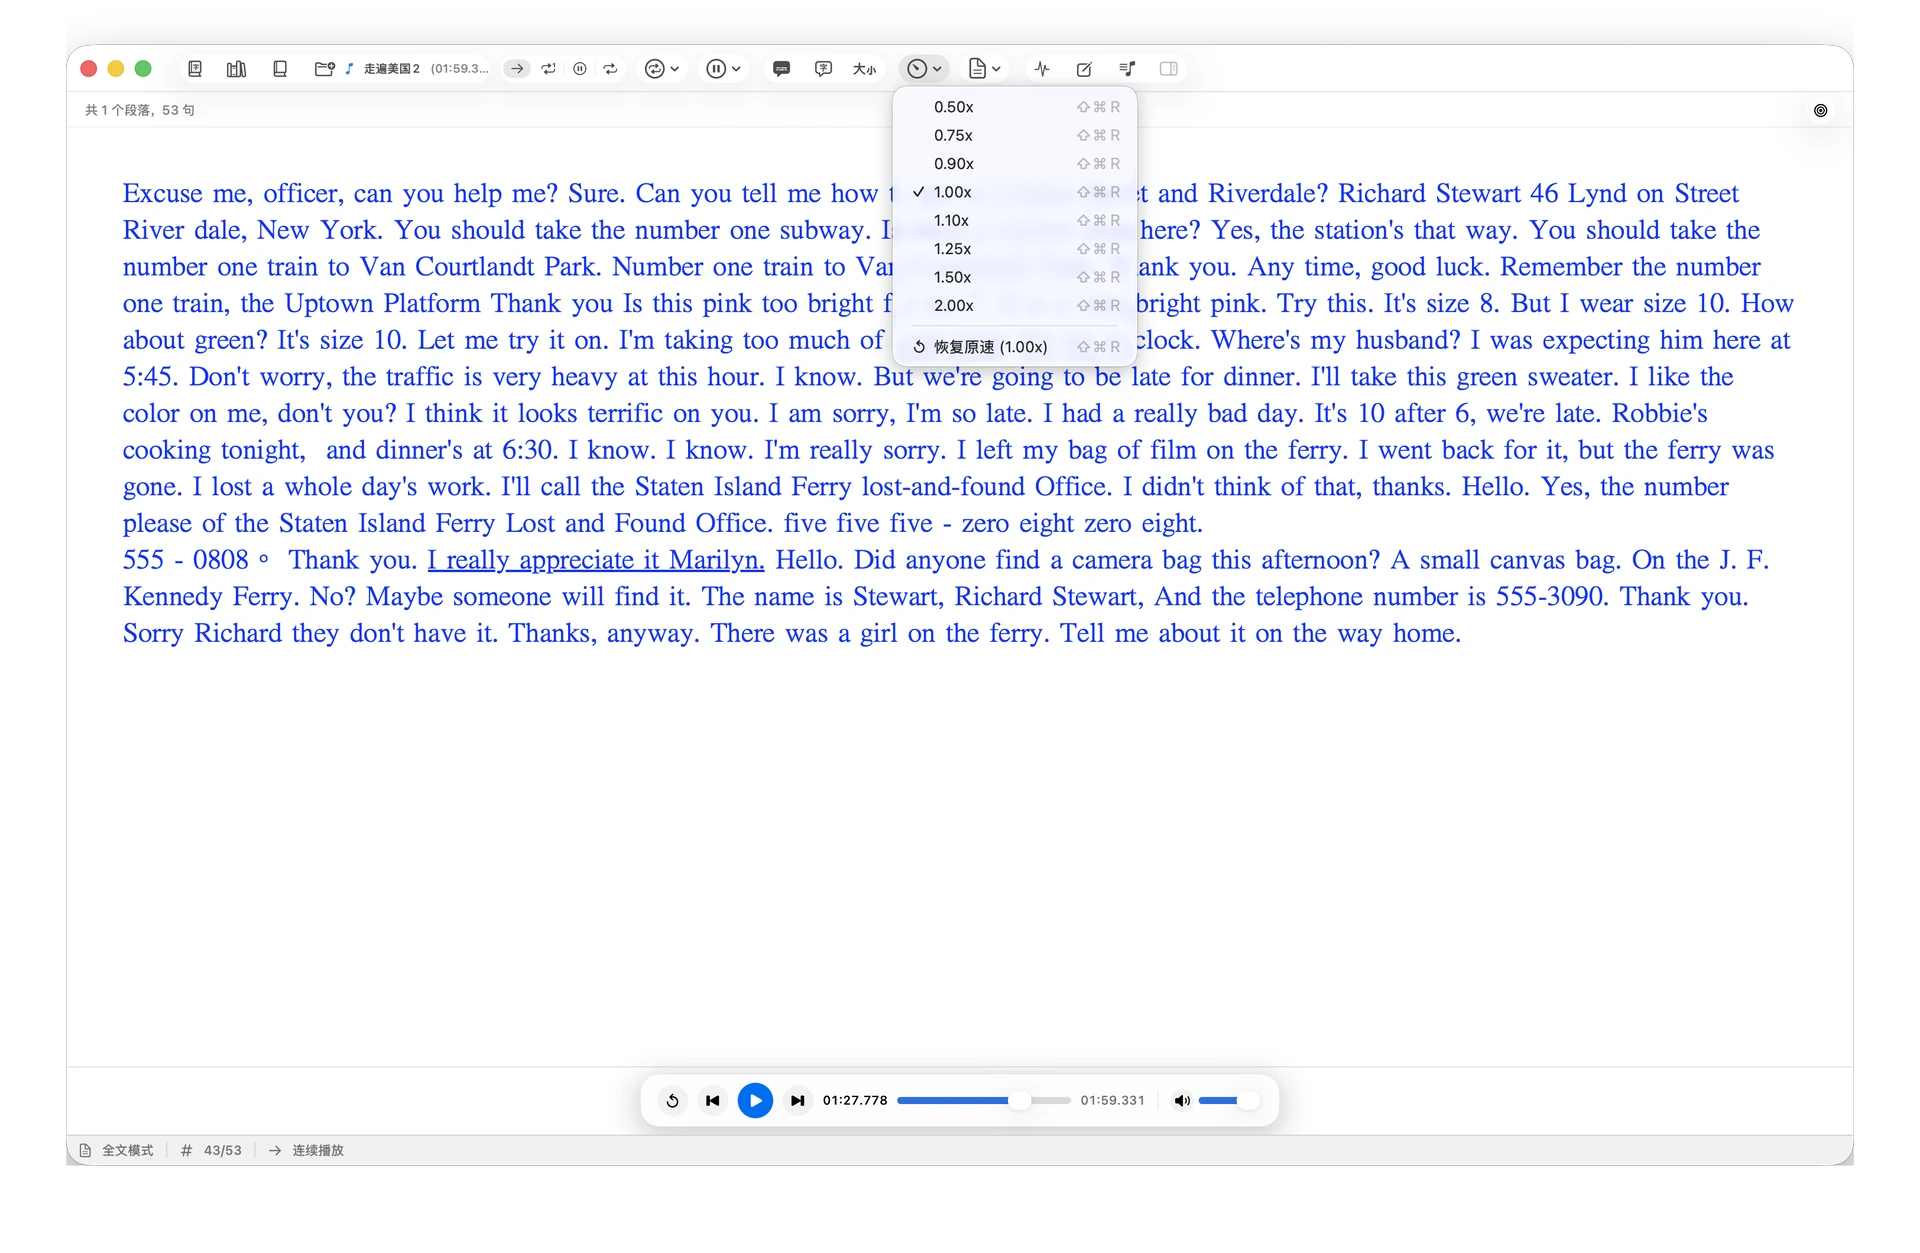Image resolution: width=1920 pixels, height=1253 pixels.
Task: Mute the audio with speaker icon
Action: click(1182, 1100)
